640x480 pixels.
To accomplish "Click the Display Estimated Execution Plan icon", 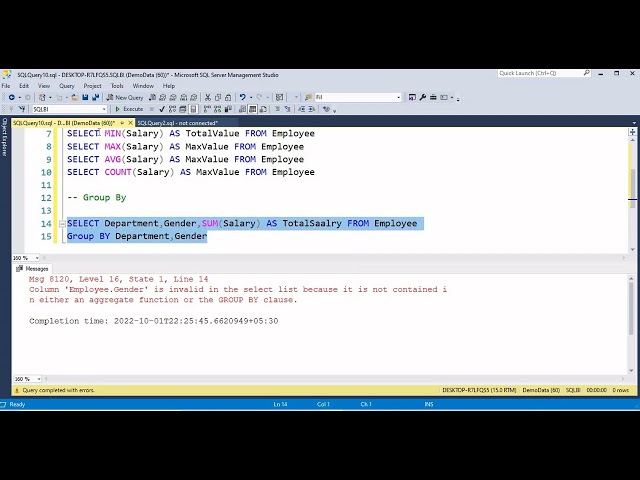I will pos(172,109).
